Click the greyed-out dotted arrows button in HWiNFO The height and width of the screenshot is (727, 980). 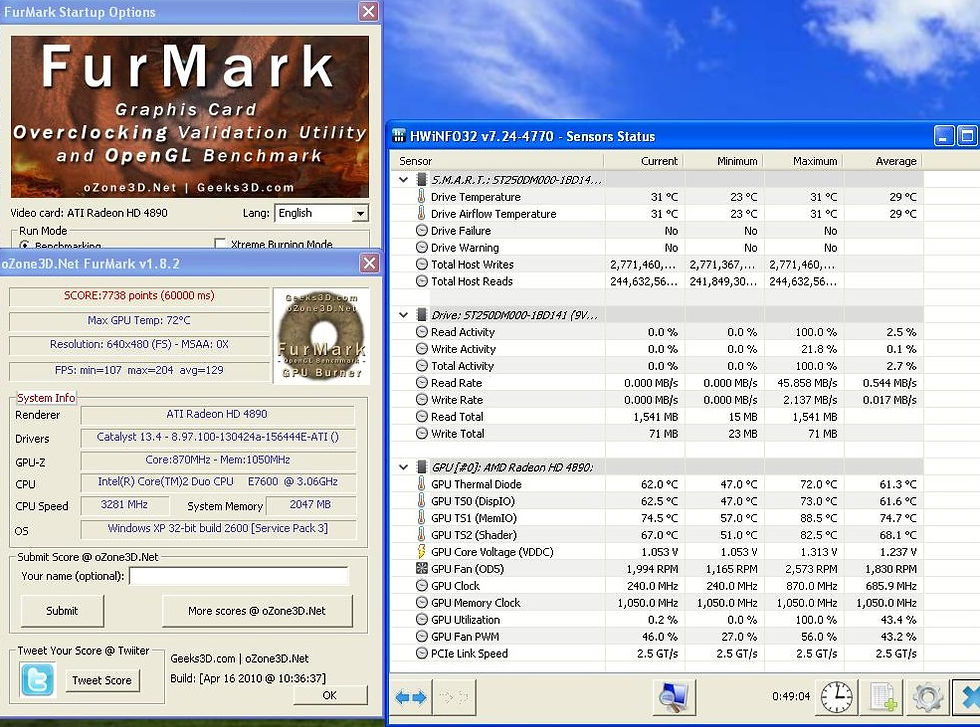454,696
